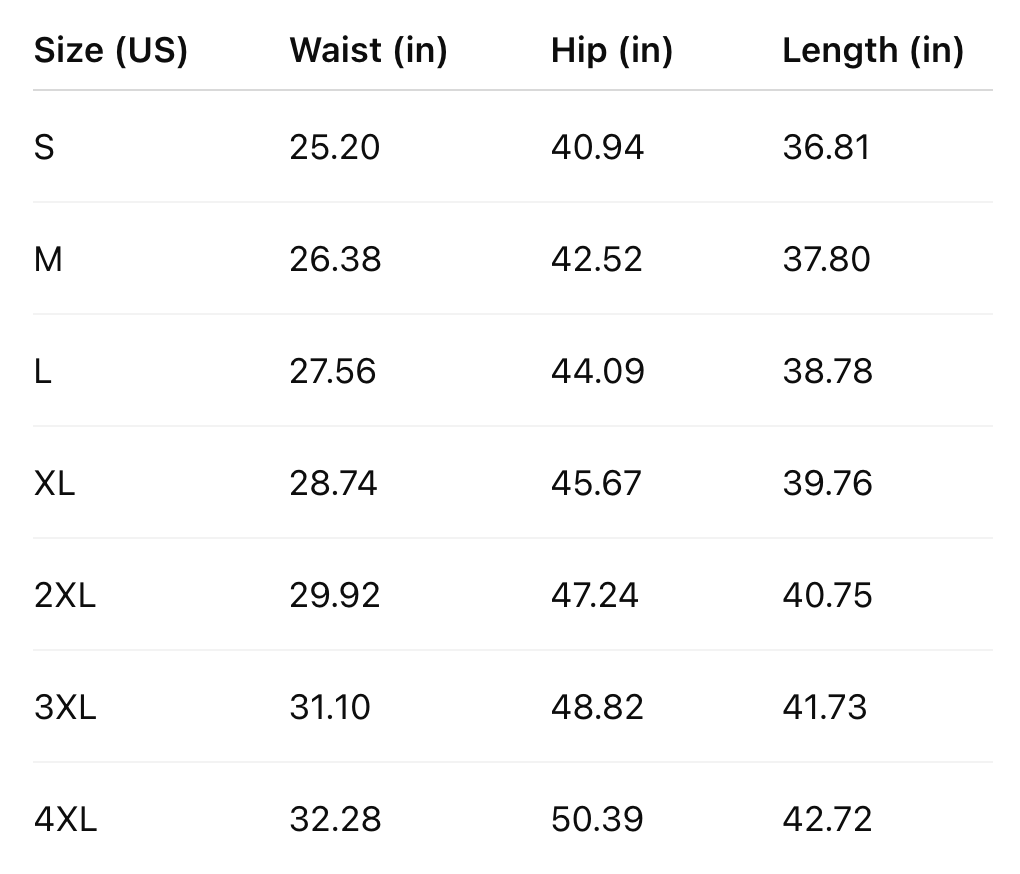1020x874 pixels.
Task: Click hip value 47.24 for size 2XL
Action: 594,596
